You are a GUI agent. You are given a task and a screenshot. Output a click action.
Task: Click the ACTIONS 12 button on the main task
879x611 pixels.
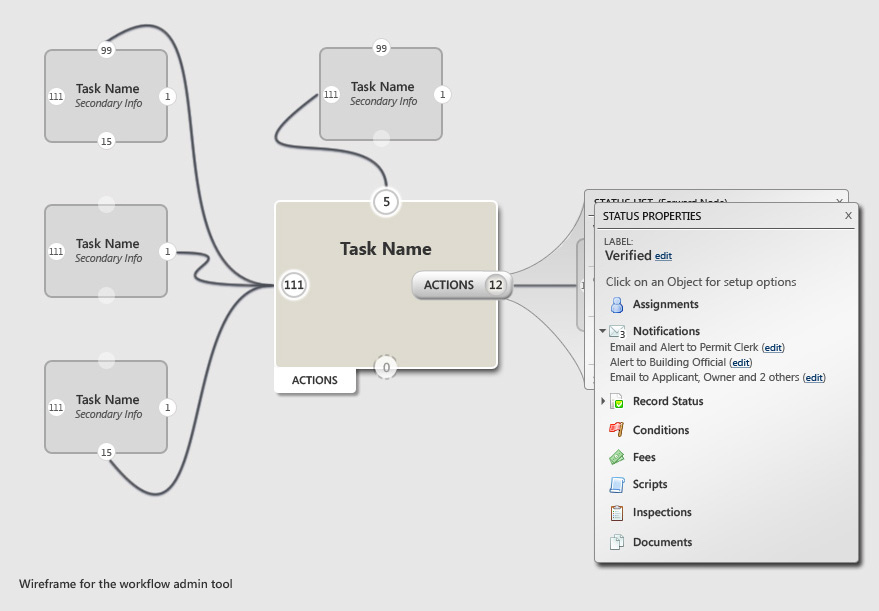[462, 285]
